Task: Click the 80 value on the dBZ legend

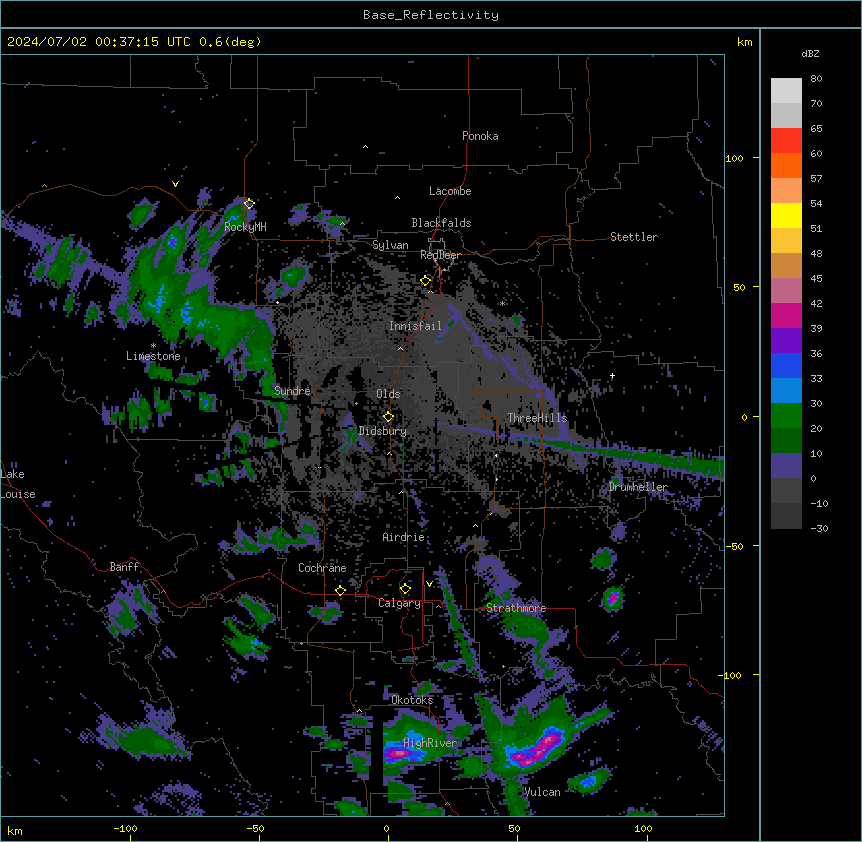Action: [x=816, y=79]
